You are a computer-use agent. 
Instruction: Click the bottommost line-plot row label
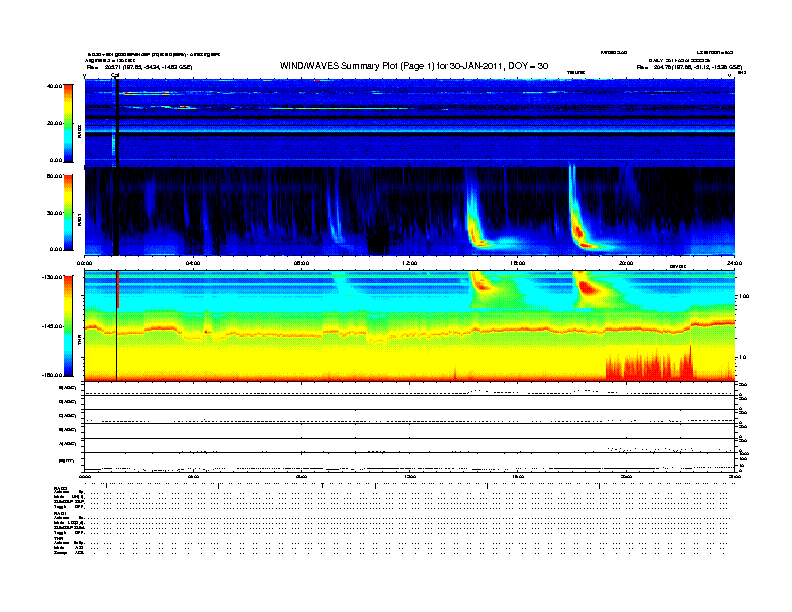tap(67, 461)
